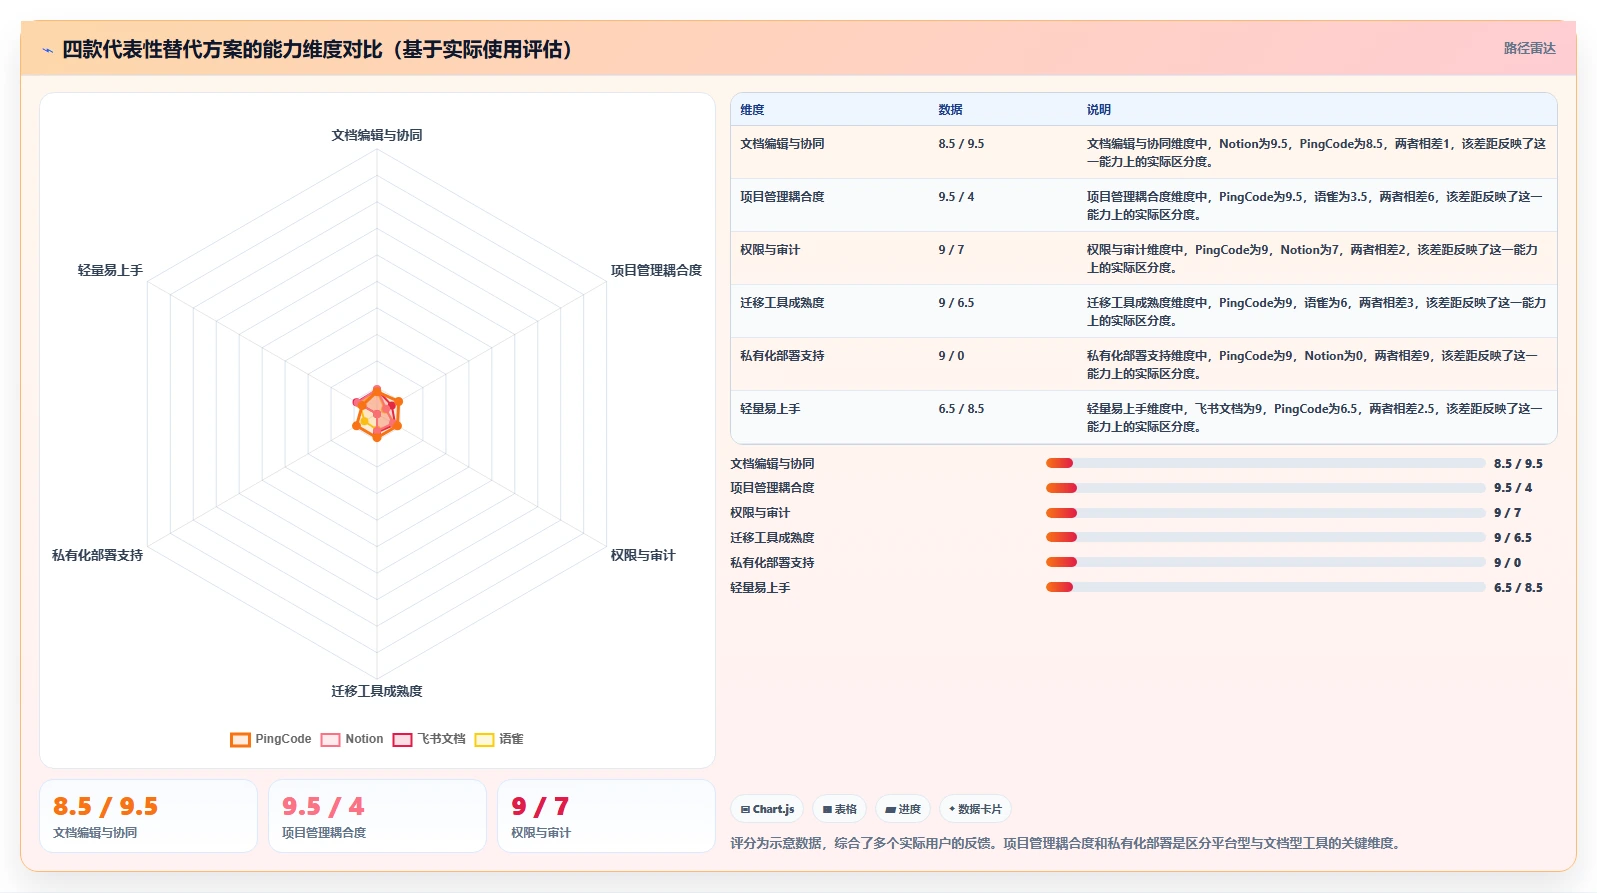Click radar axis label 私有化部署支持

click(x=97, y=555)
